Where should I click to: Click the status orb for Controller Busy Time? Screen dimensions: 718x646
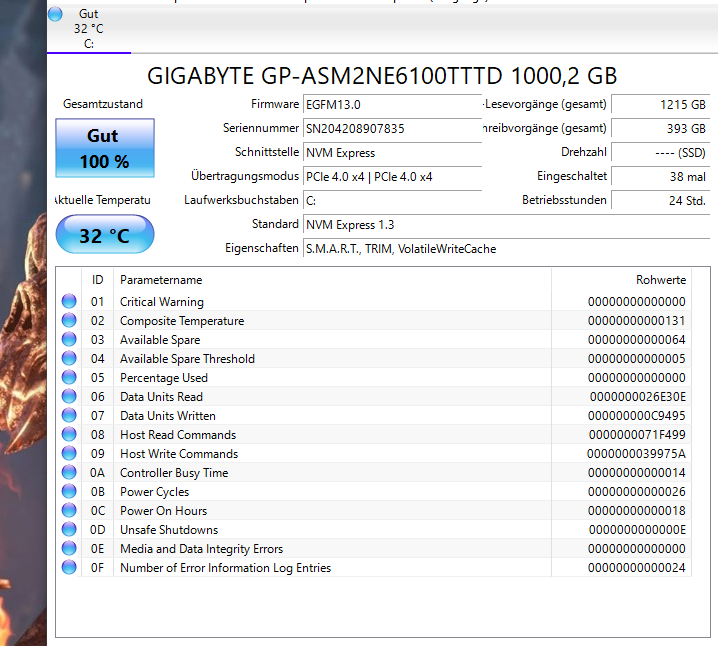click(69, 472)
